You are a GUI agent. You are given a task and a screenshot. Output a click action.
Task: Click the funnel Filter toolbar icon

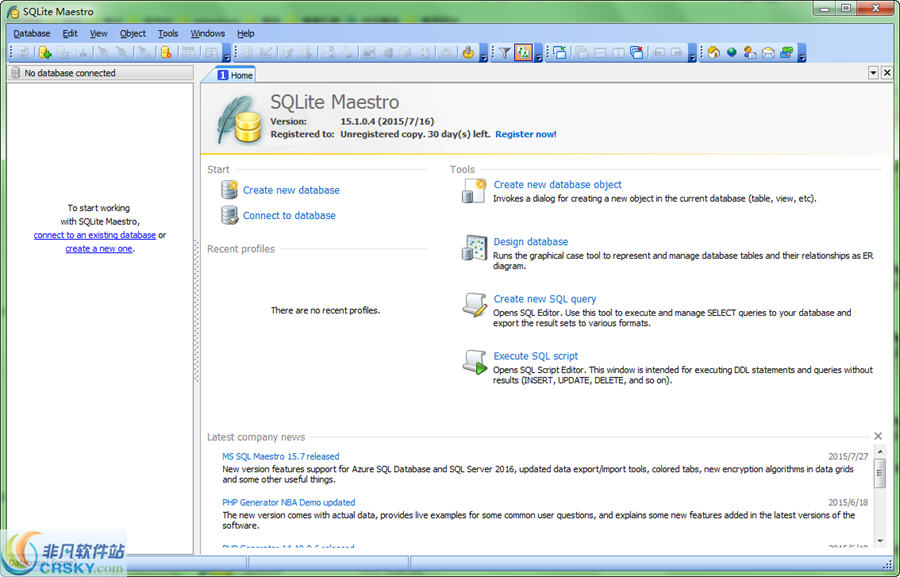[x=505, y=53]
